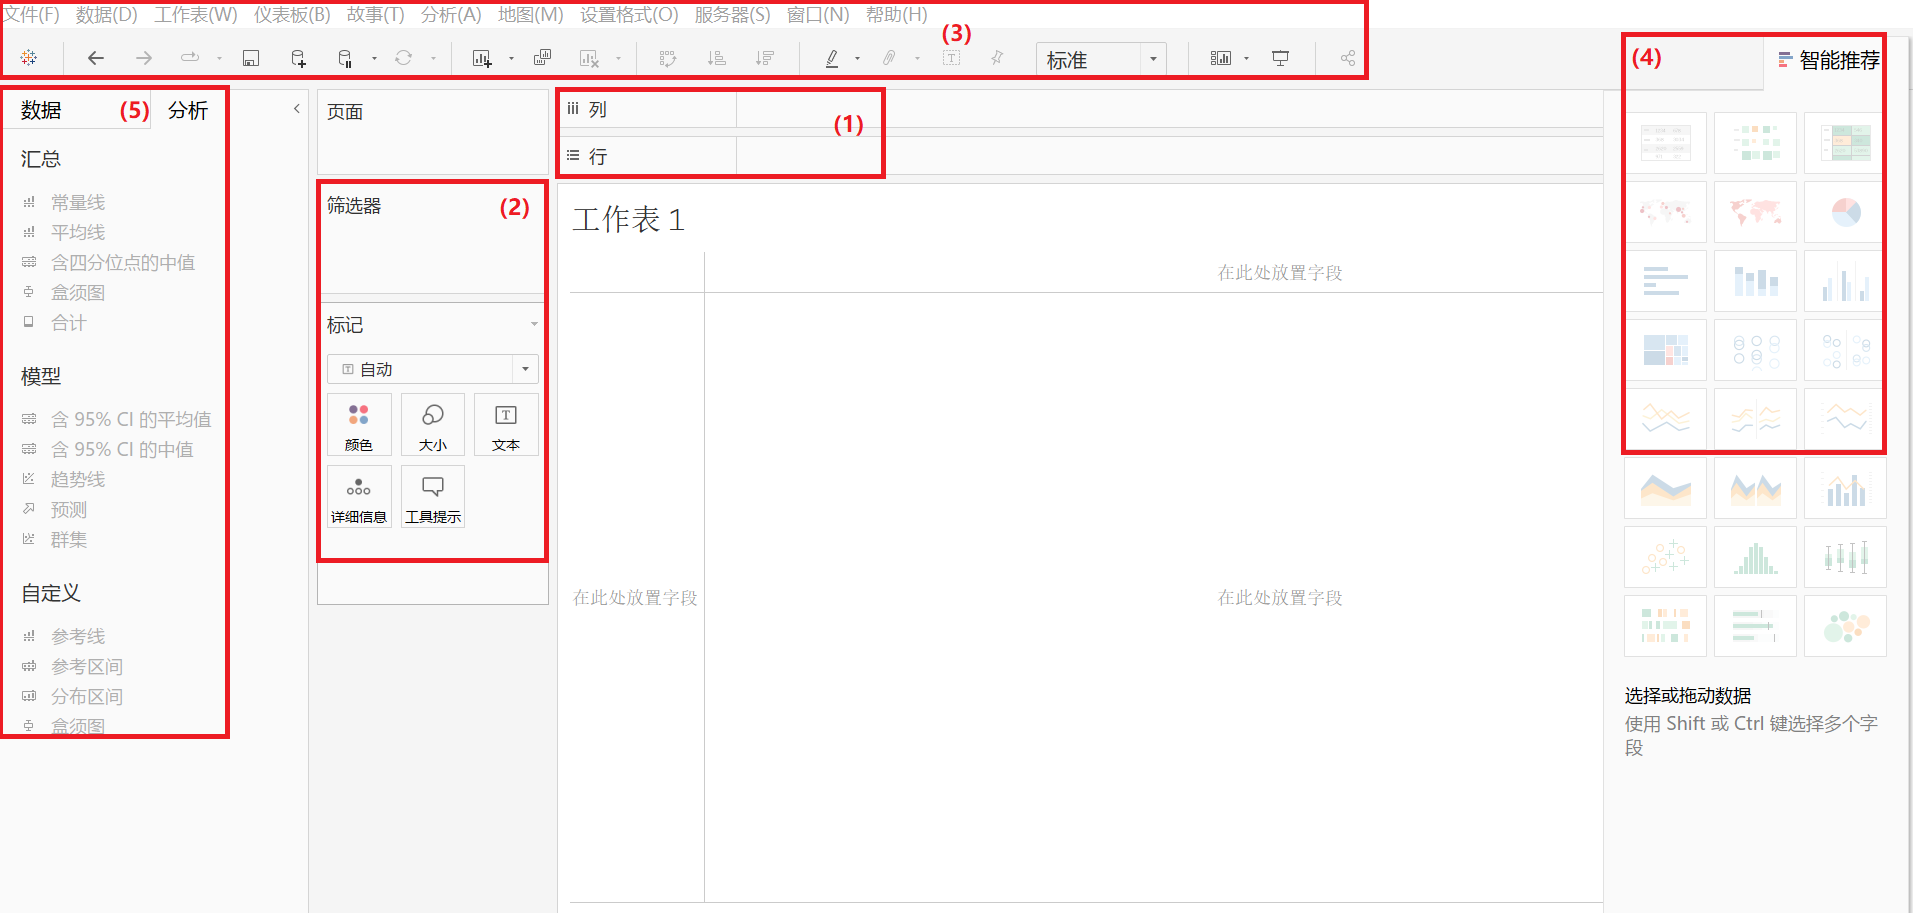Click the highlight pen icon

coord(832,58)
